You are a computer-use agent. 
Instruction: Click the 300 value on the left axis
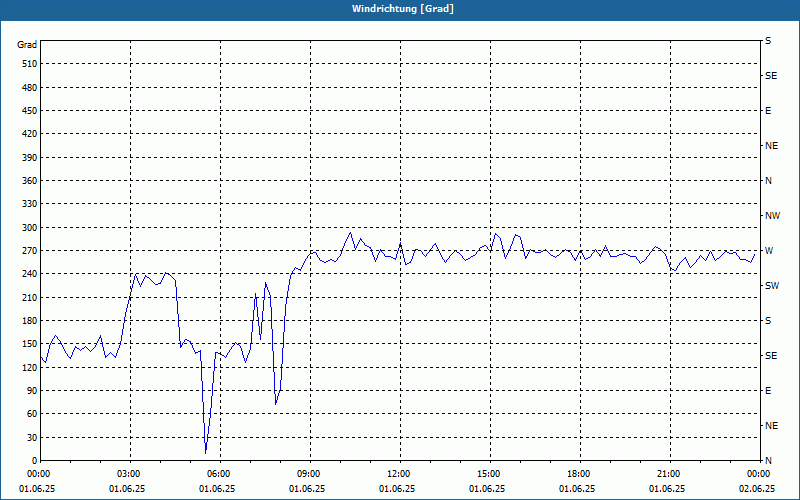coord(30,228)
